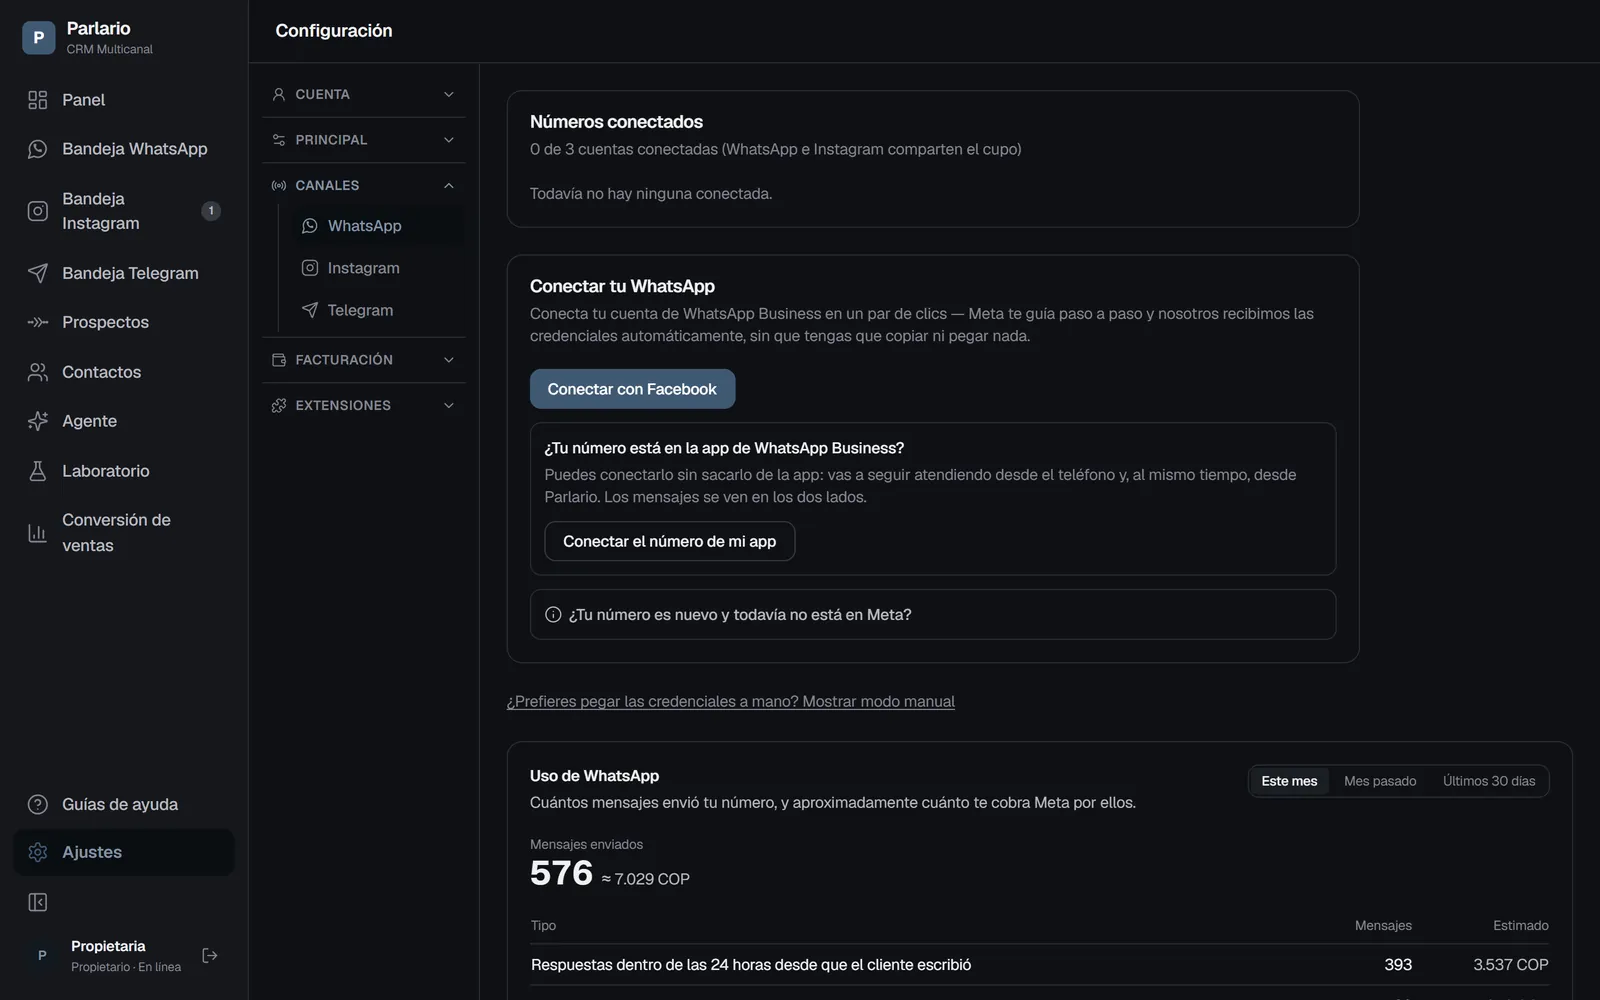Click the WhatsApp channel icon in settings
The width and height of the screenshot is (1600, 1000).
pyautogui.click(x=310, y=226)
